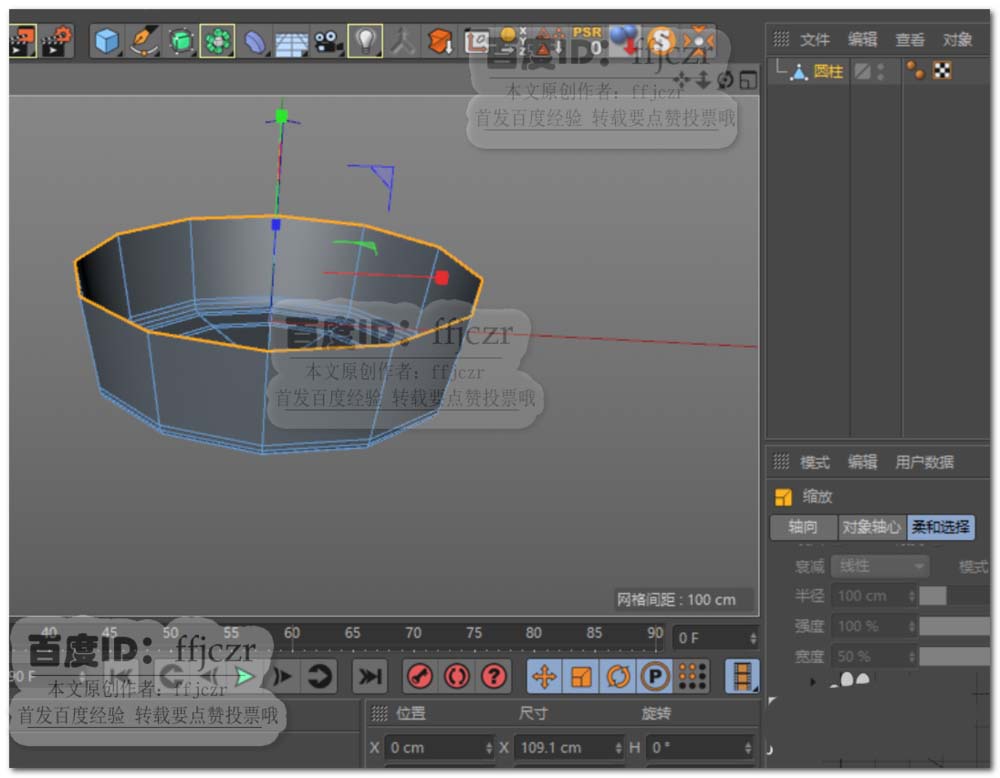Select the 柔和选择 tab
This screenshot has width=1000, height=778.
pos(941,527)
